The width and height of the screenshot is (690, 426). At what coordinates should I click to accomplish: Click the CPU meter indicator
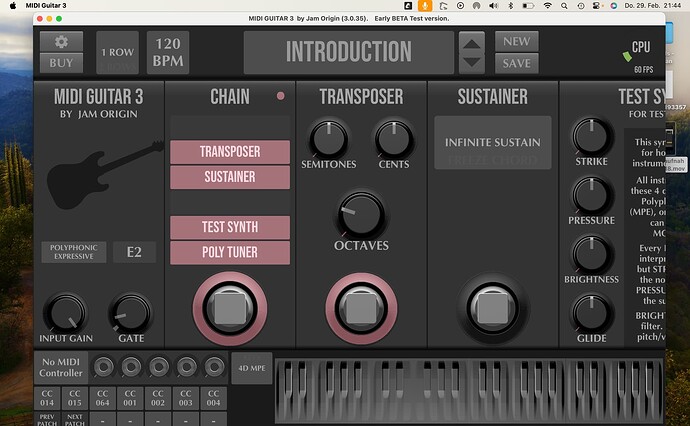click(637, 55)
